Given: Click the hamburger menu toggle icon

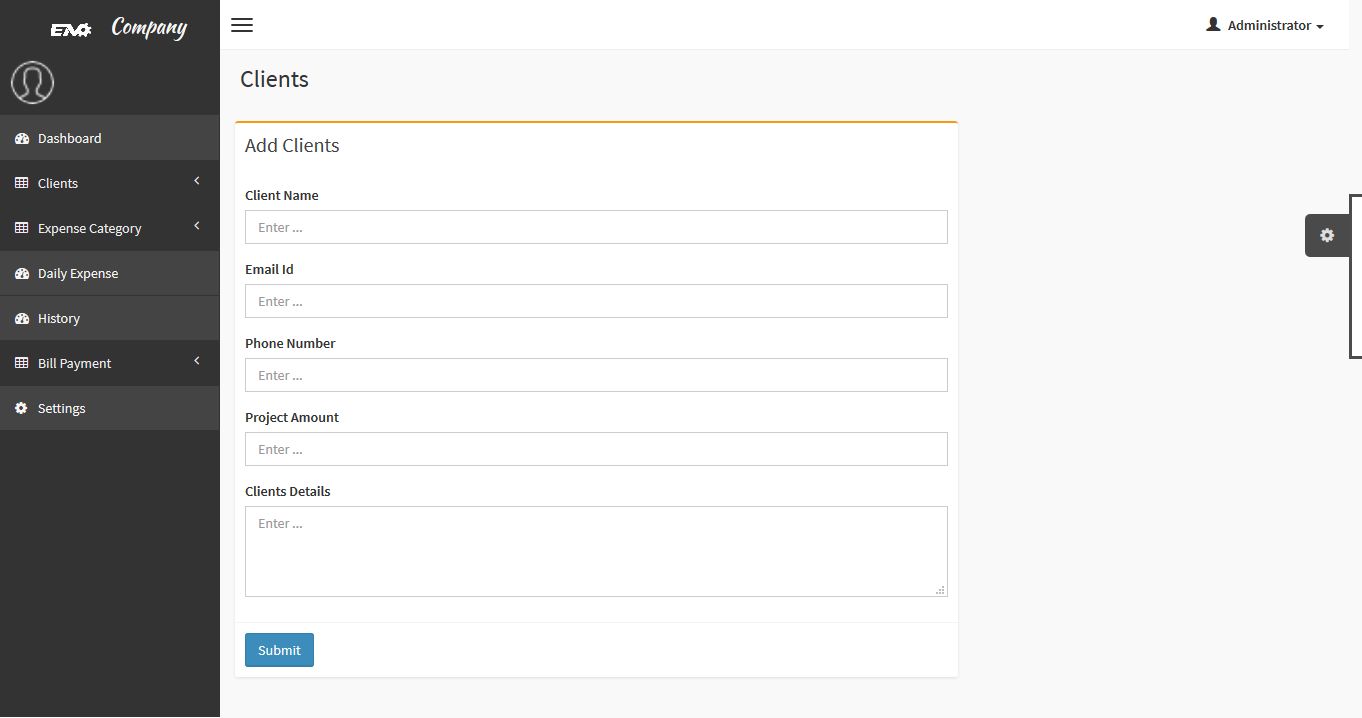Looking at the screenshot, I should click(242, 25).
